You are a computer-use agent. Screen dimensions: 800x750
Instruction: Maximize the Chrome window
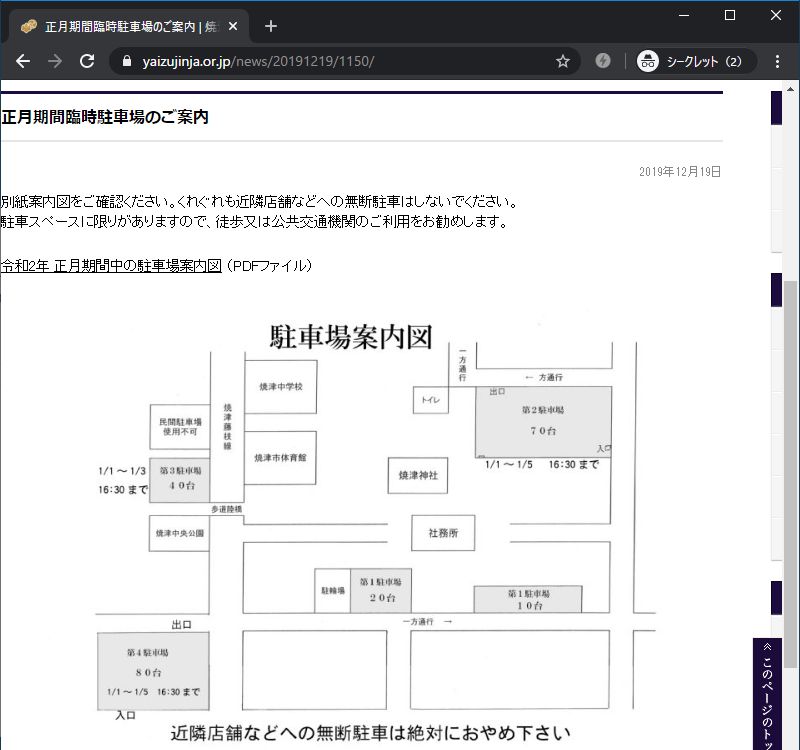(730, 14)
